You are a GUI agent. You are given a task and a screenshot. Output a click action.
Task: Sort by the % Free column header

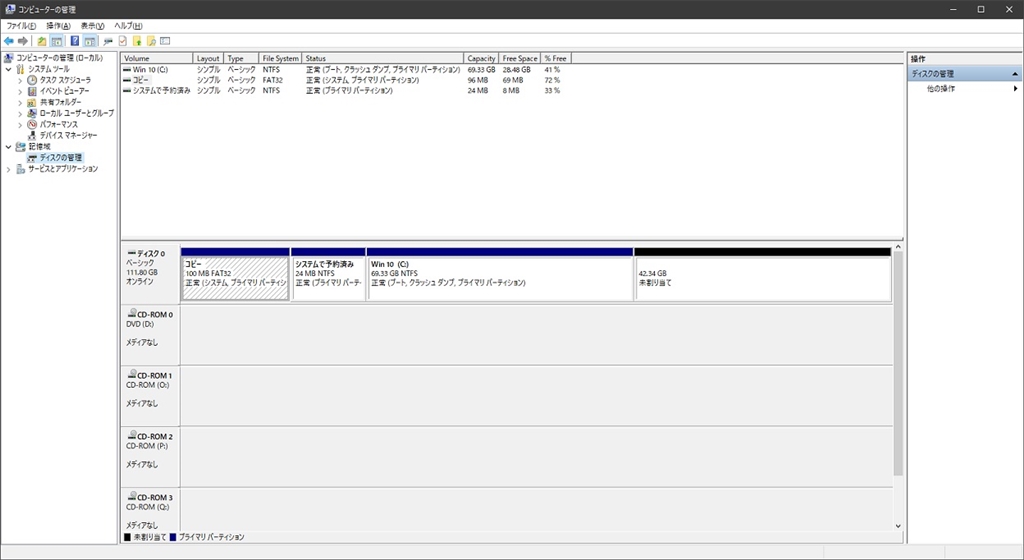556,58
